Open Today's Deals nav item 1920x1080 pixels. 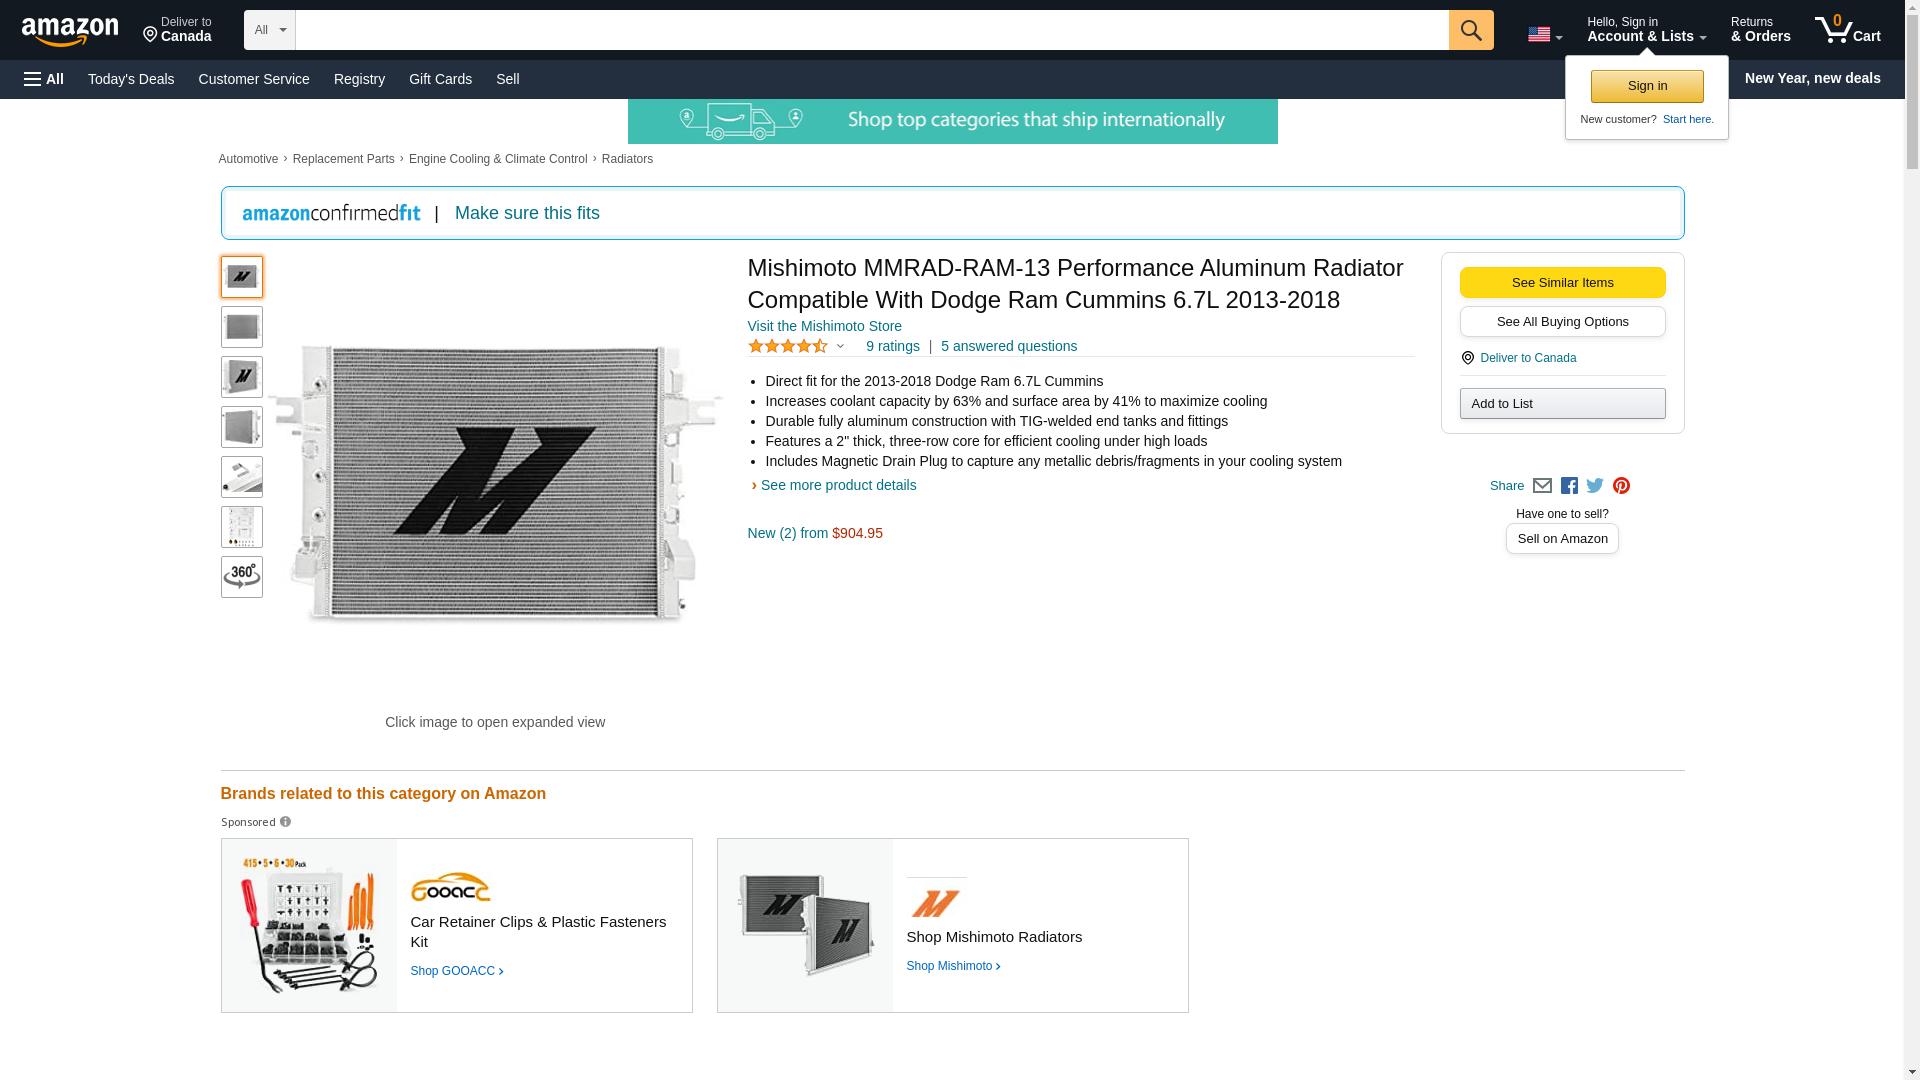pyautogui.click(x=131, y=79)
